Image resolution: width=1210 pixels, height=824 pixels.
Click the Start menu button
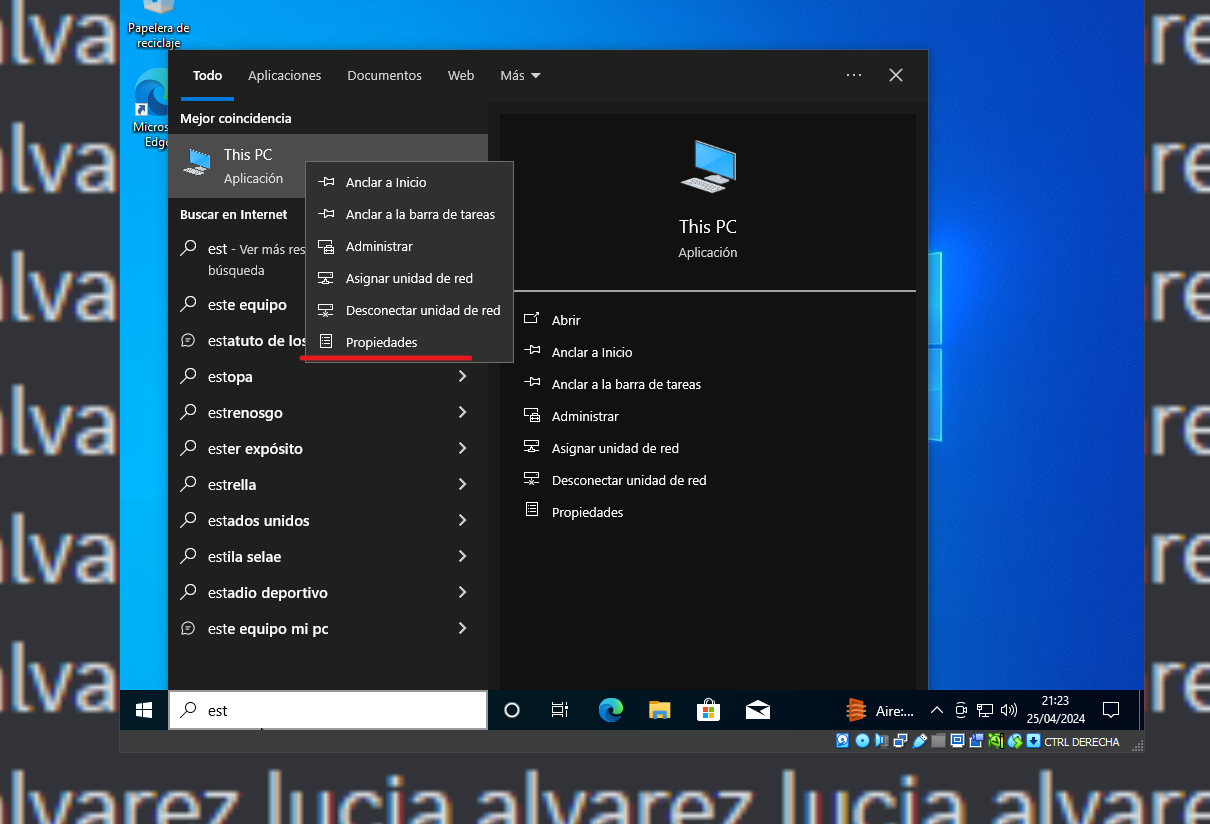coord(143,710)
